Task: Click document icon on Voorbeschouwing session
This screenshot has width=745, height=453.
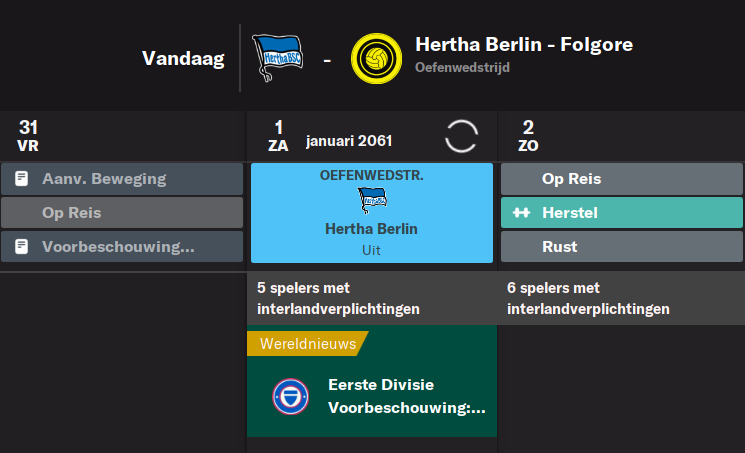Action: point(21,247)
